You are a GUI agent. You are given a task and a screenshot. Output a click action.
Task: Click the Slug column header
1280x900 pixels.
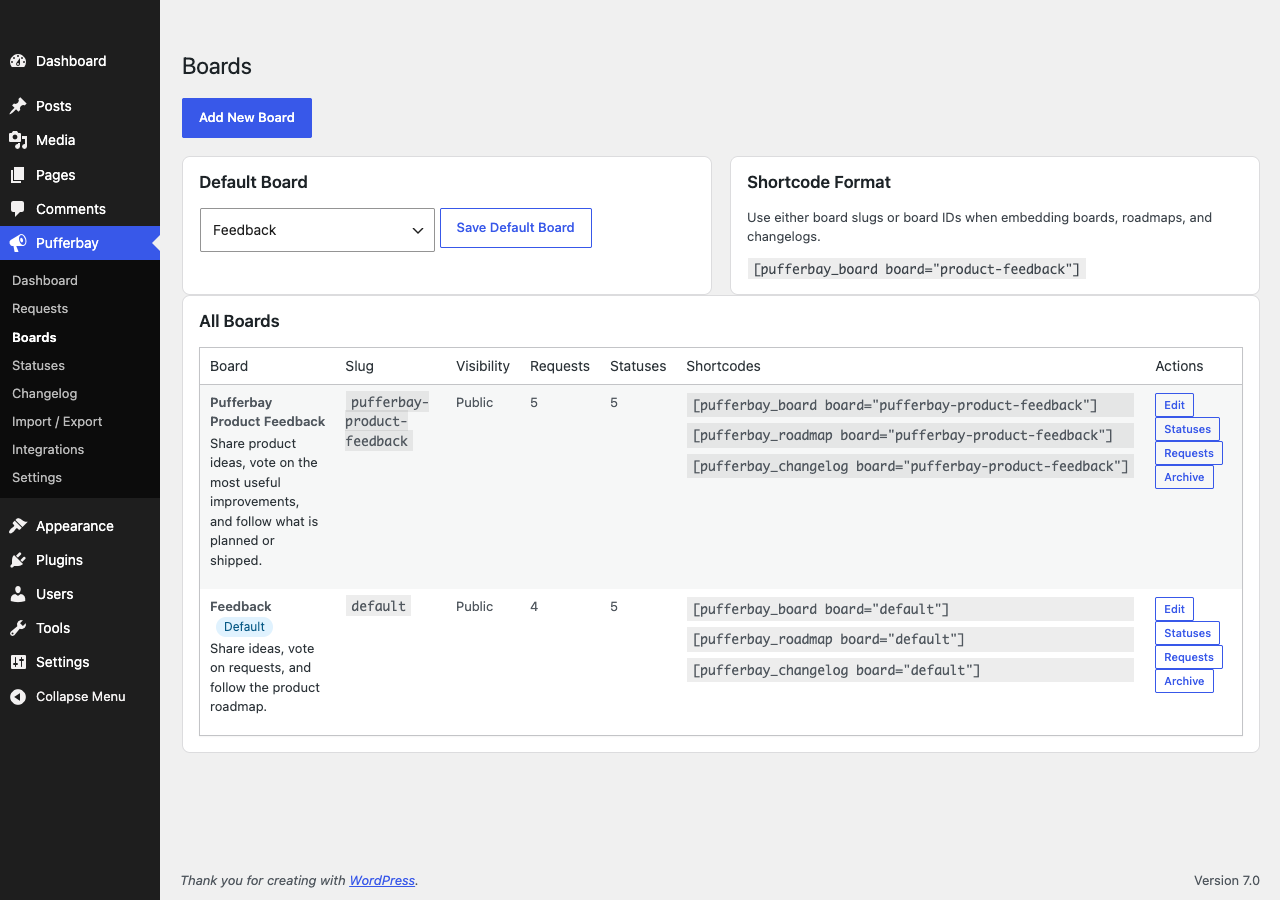(x=359, y=366)
